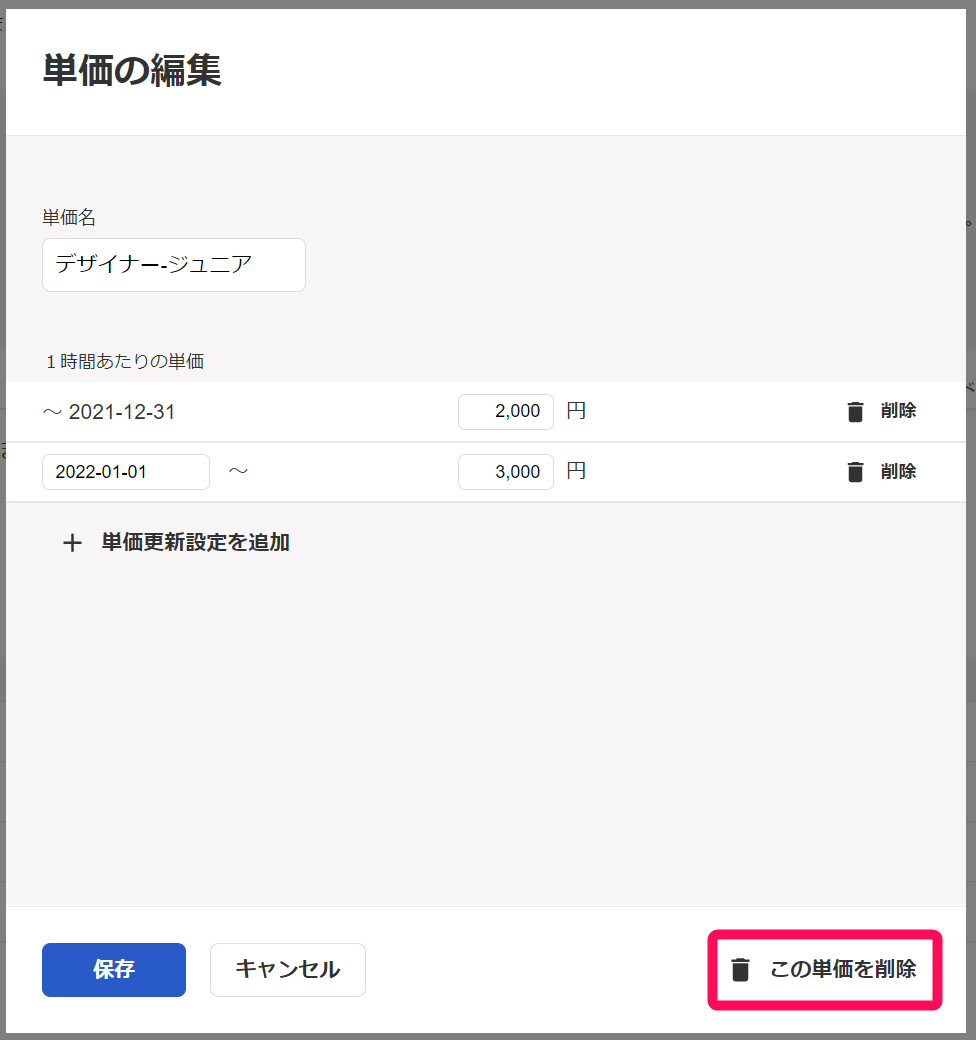The width and height of the screenshot is (976, 1040).
Task: Click the 単価の編集 dialog title
Action: coord(132,70)
